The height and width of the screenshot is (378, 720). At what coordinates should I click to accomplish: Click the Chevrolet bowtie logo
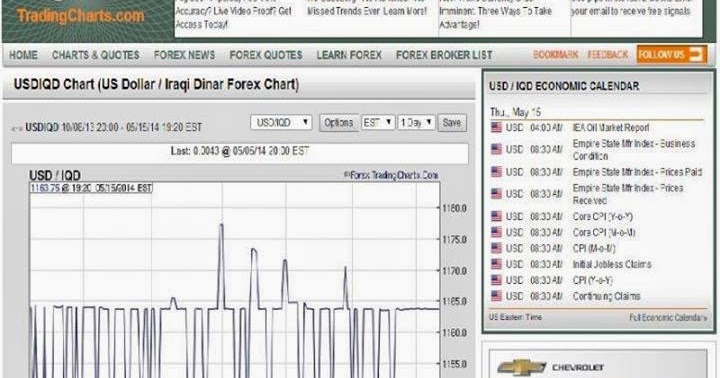click(522, 367)
